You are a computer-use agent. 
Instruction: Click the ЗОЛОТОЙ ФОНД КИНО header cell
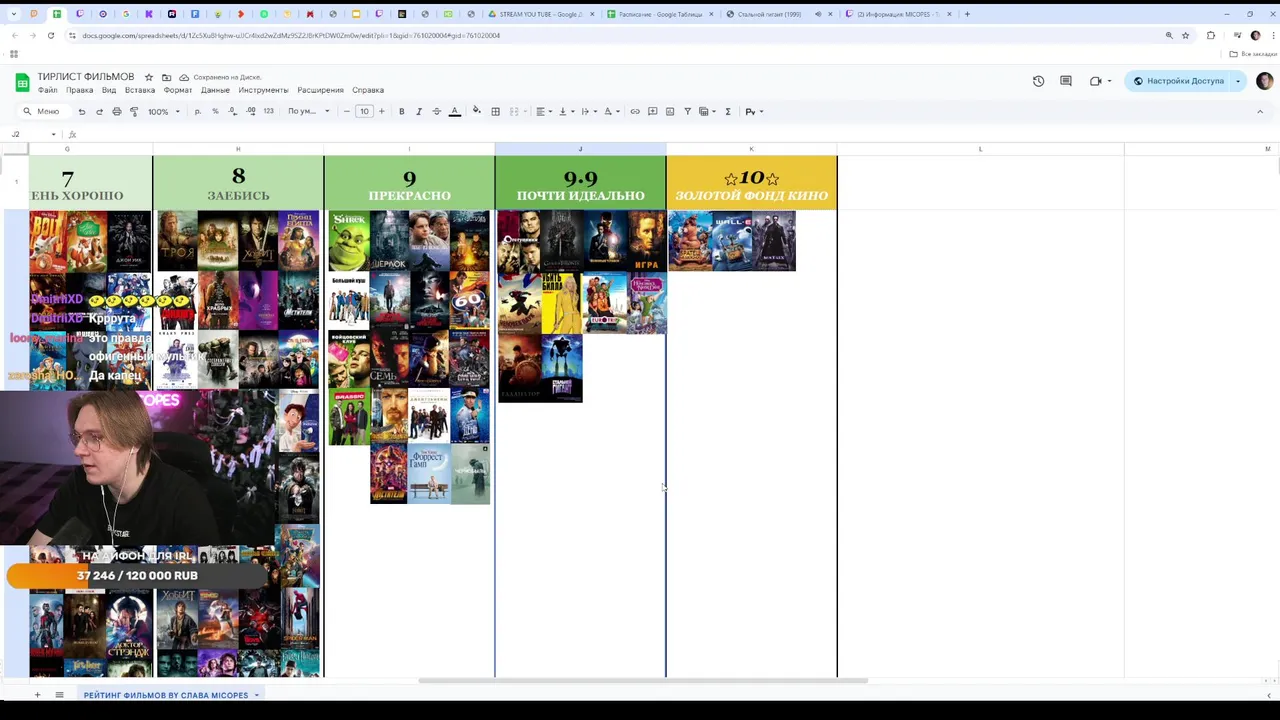(751, 182)
